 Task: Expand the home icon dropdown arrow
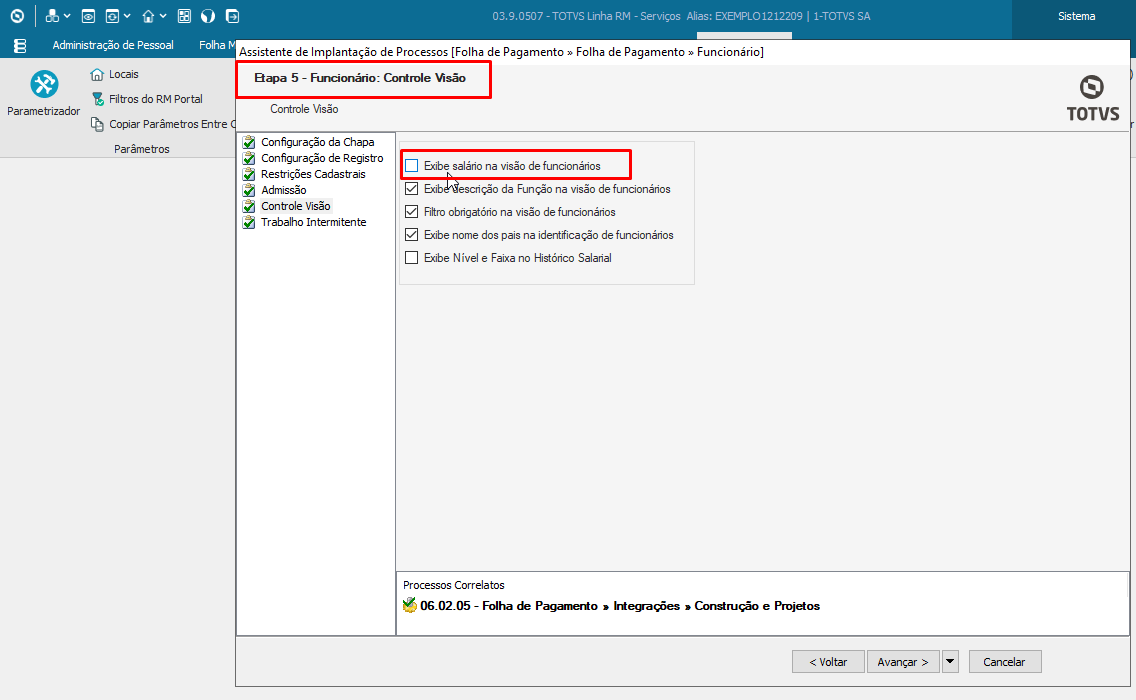[163, 16]
